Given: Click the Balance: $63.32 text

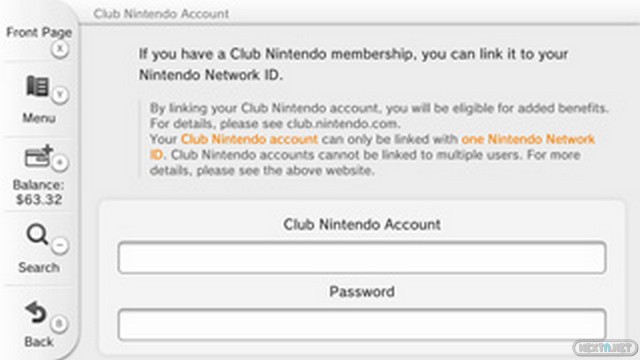Looking at the screenshot, I should click(x=39, y=192).
